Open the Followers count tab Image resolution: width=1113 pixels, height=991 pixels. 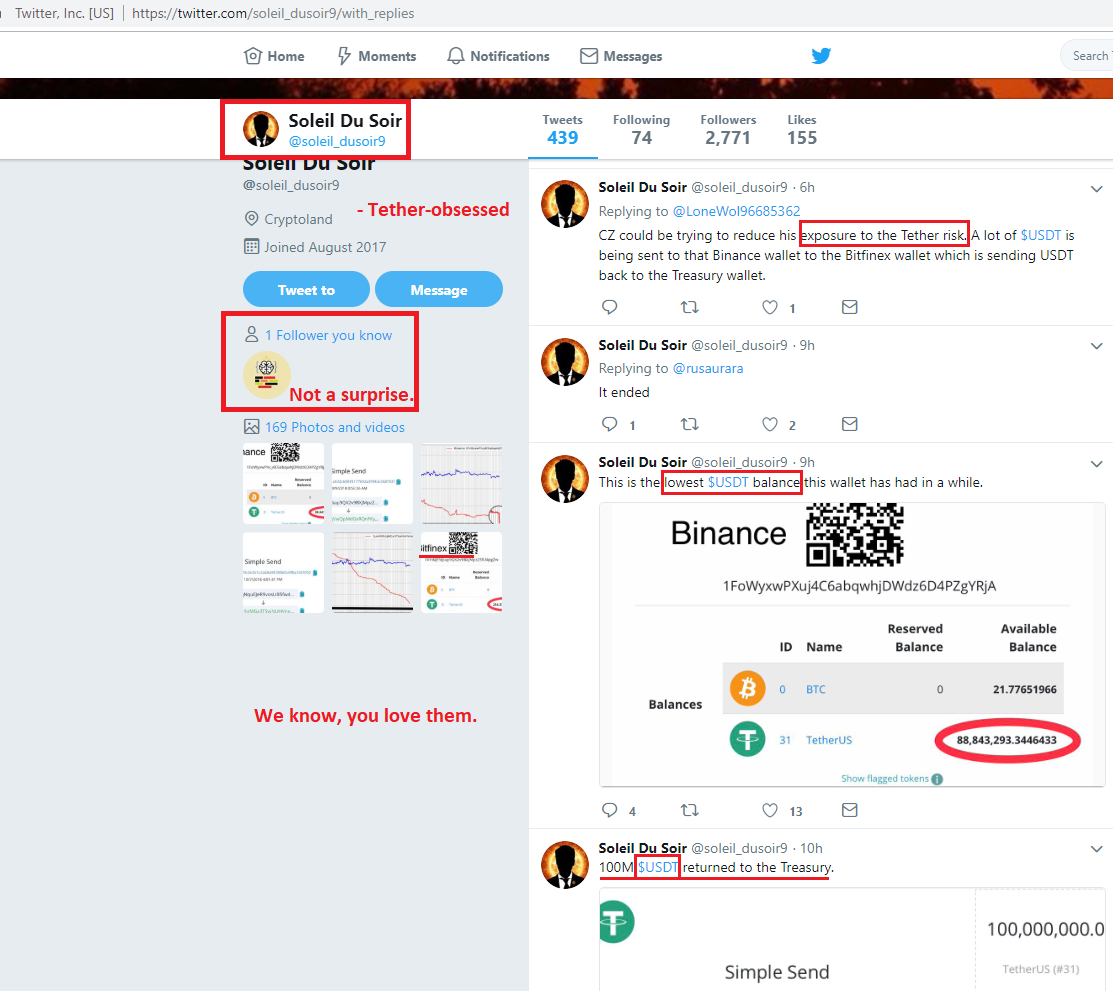(x=728, y=131)
